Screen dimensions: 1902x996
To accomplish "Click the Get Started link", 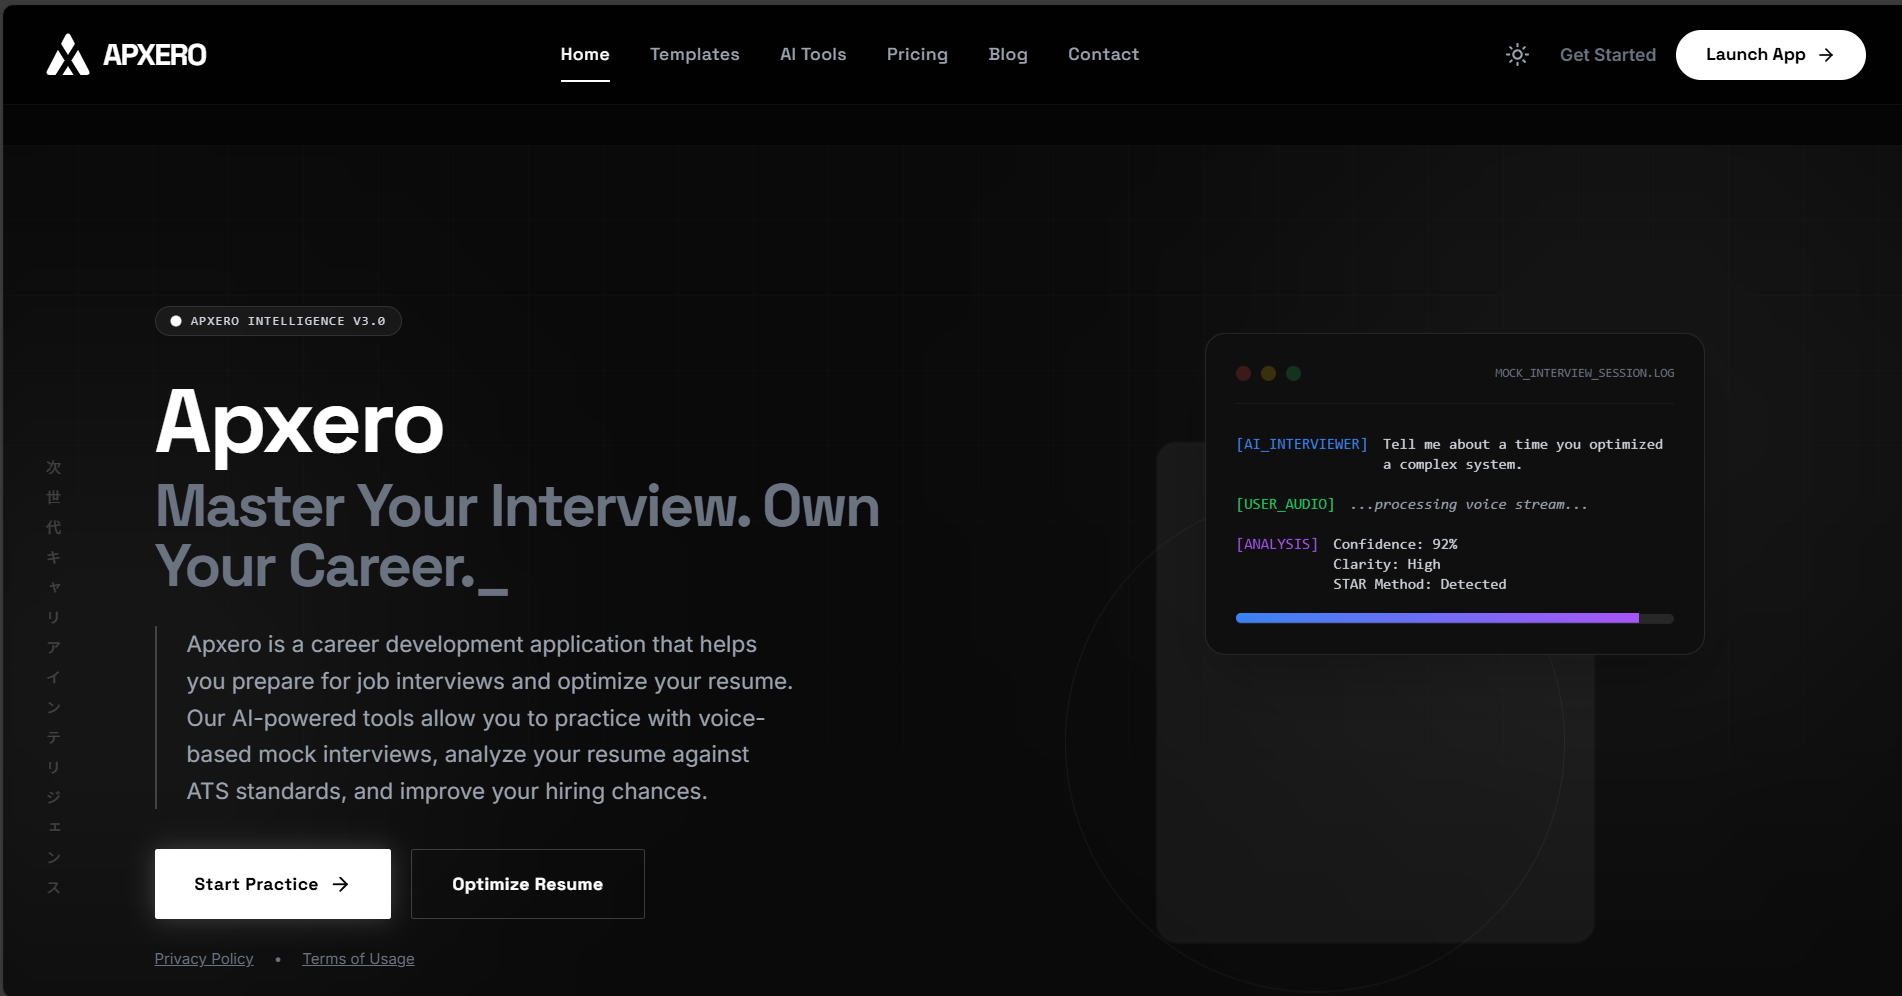I will (1608, 55).
